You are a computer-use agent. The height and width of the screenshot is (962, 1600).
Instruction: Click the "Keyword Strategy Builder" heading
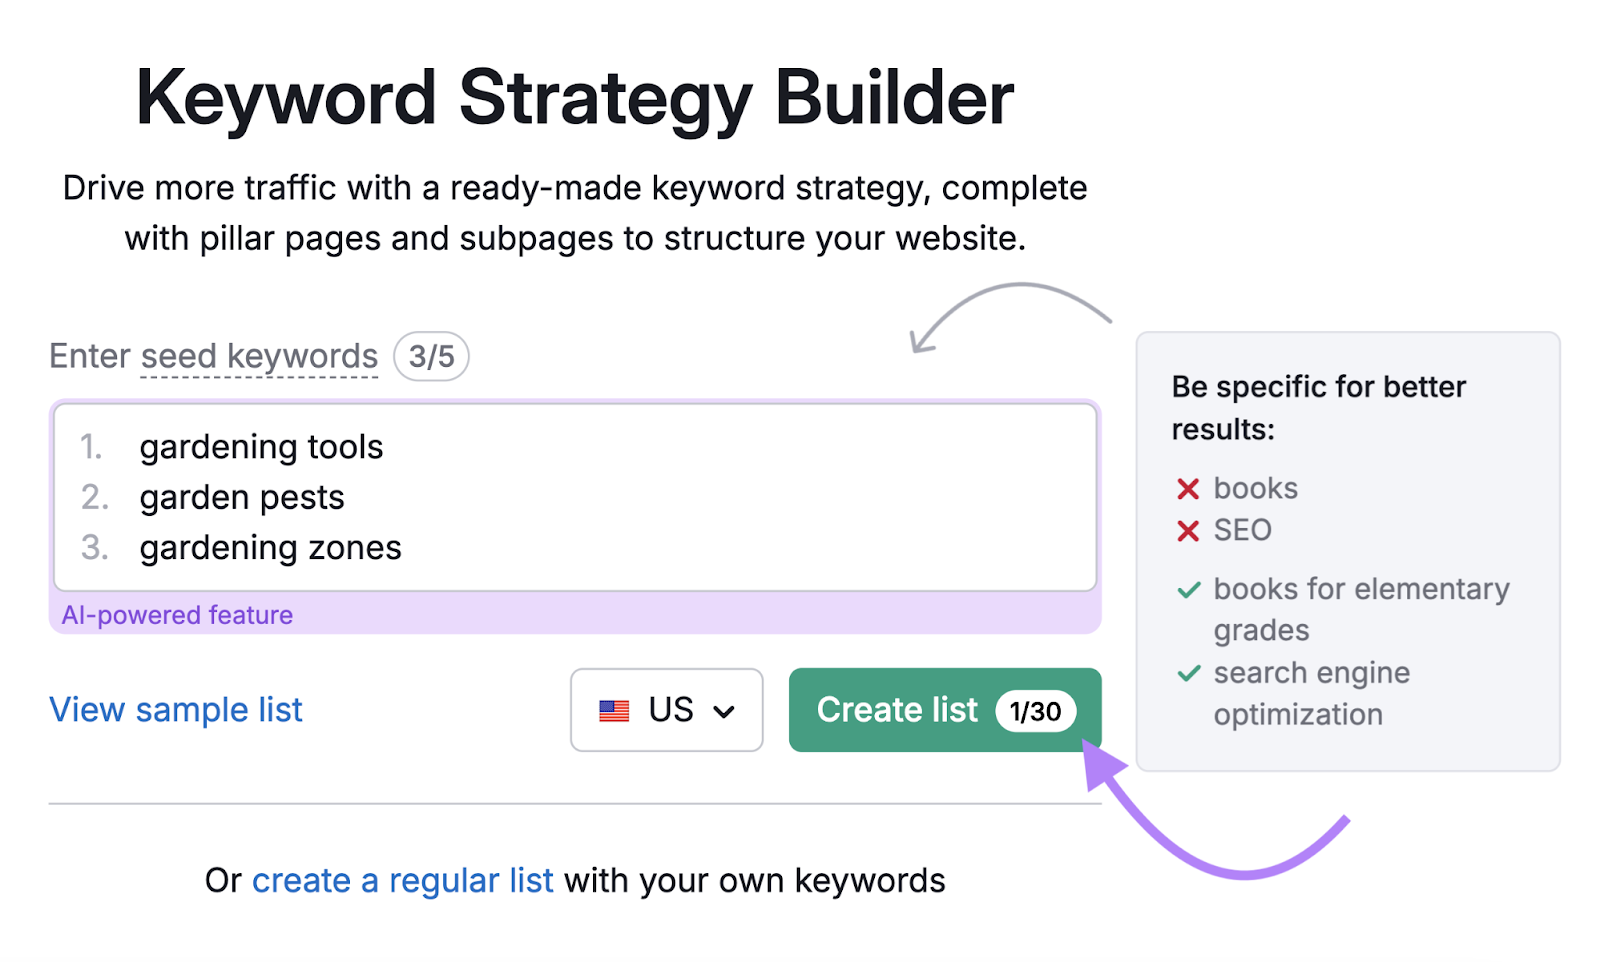point(575,95)
